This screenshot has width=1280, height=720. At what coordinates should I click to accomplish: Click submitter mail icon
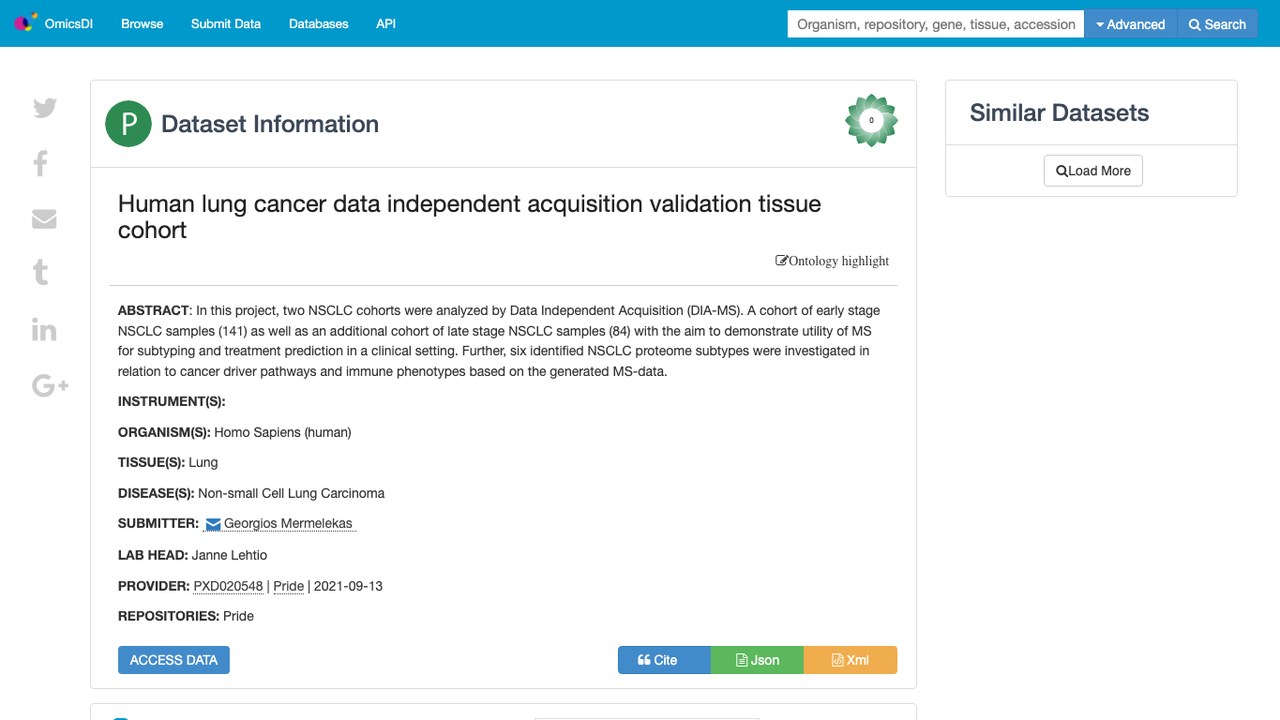tap(213, 524)
